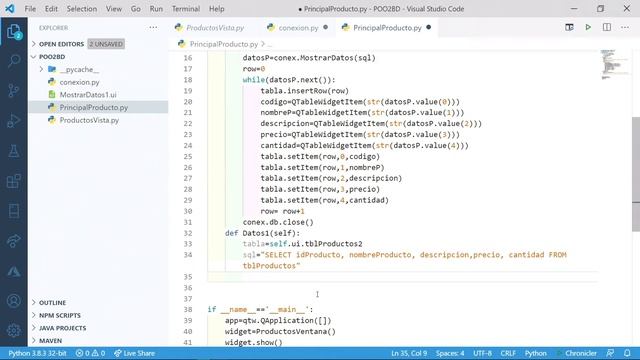Screen dimensions: 640x360
Task: Open the compare changes icon in the editor toolbar
Action: [x=569, y=27]
